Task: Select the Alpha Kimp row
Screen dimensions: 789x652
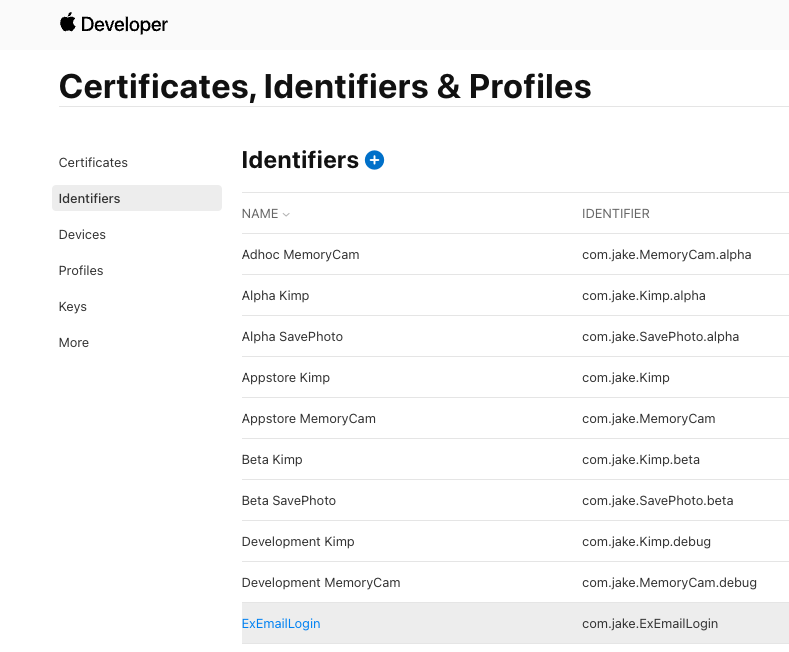Action: tap(275, 295)
